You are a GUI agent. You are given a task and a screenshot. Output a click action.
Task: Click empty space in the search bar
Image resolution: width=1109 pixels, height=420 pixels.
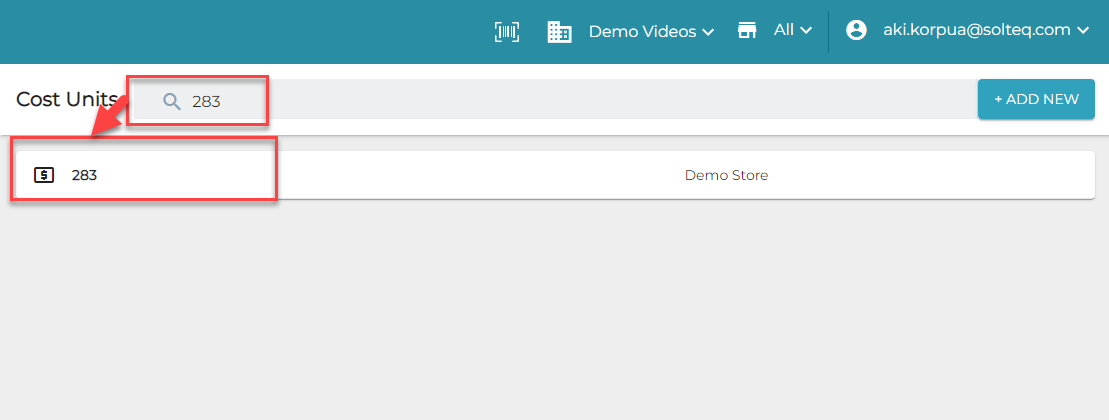tap(600, 100)
